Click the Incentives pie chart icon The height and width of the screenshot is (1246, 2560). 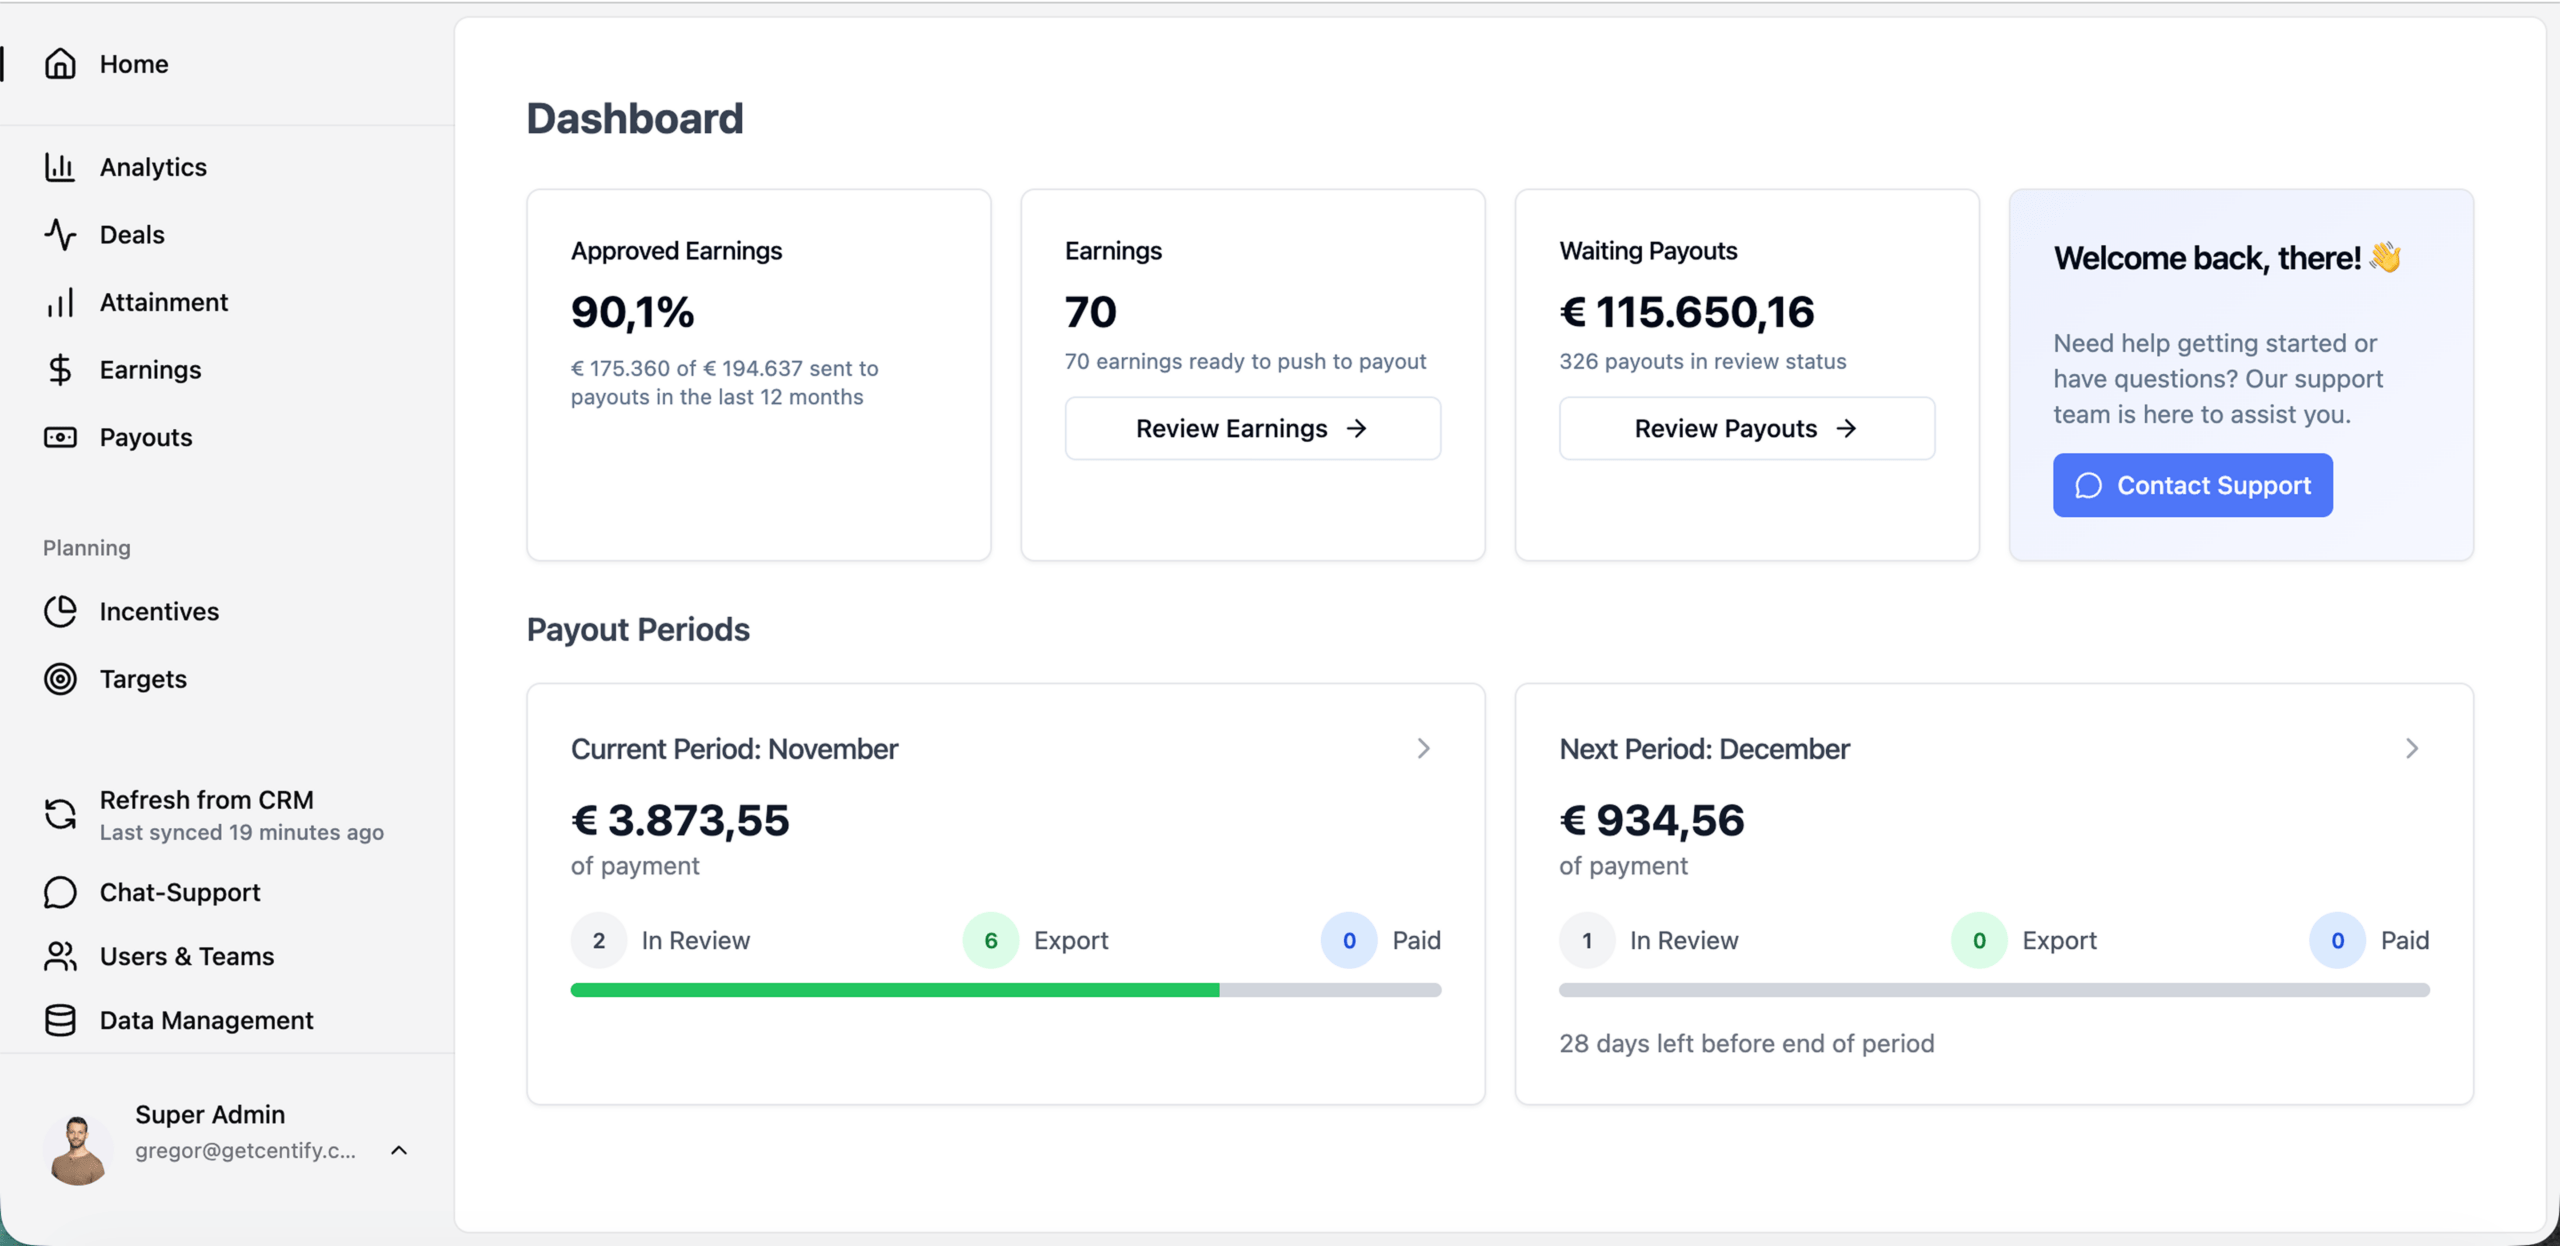tap(60, 612)
